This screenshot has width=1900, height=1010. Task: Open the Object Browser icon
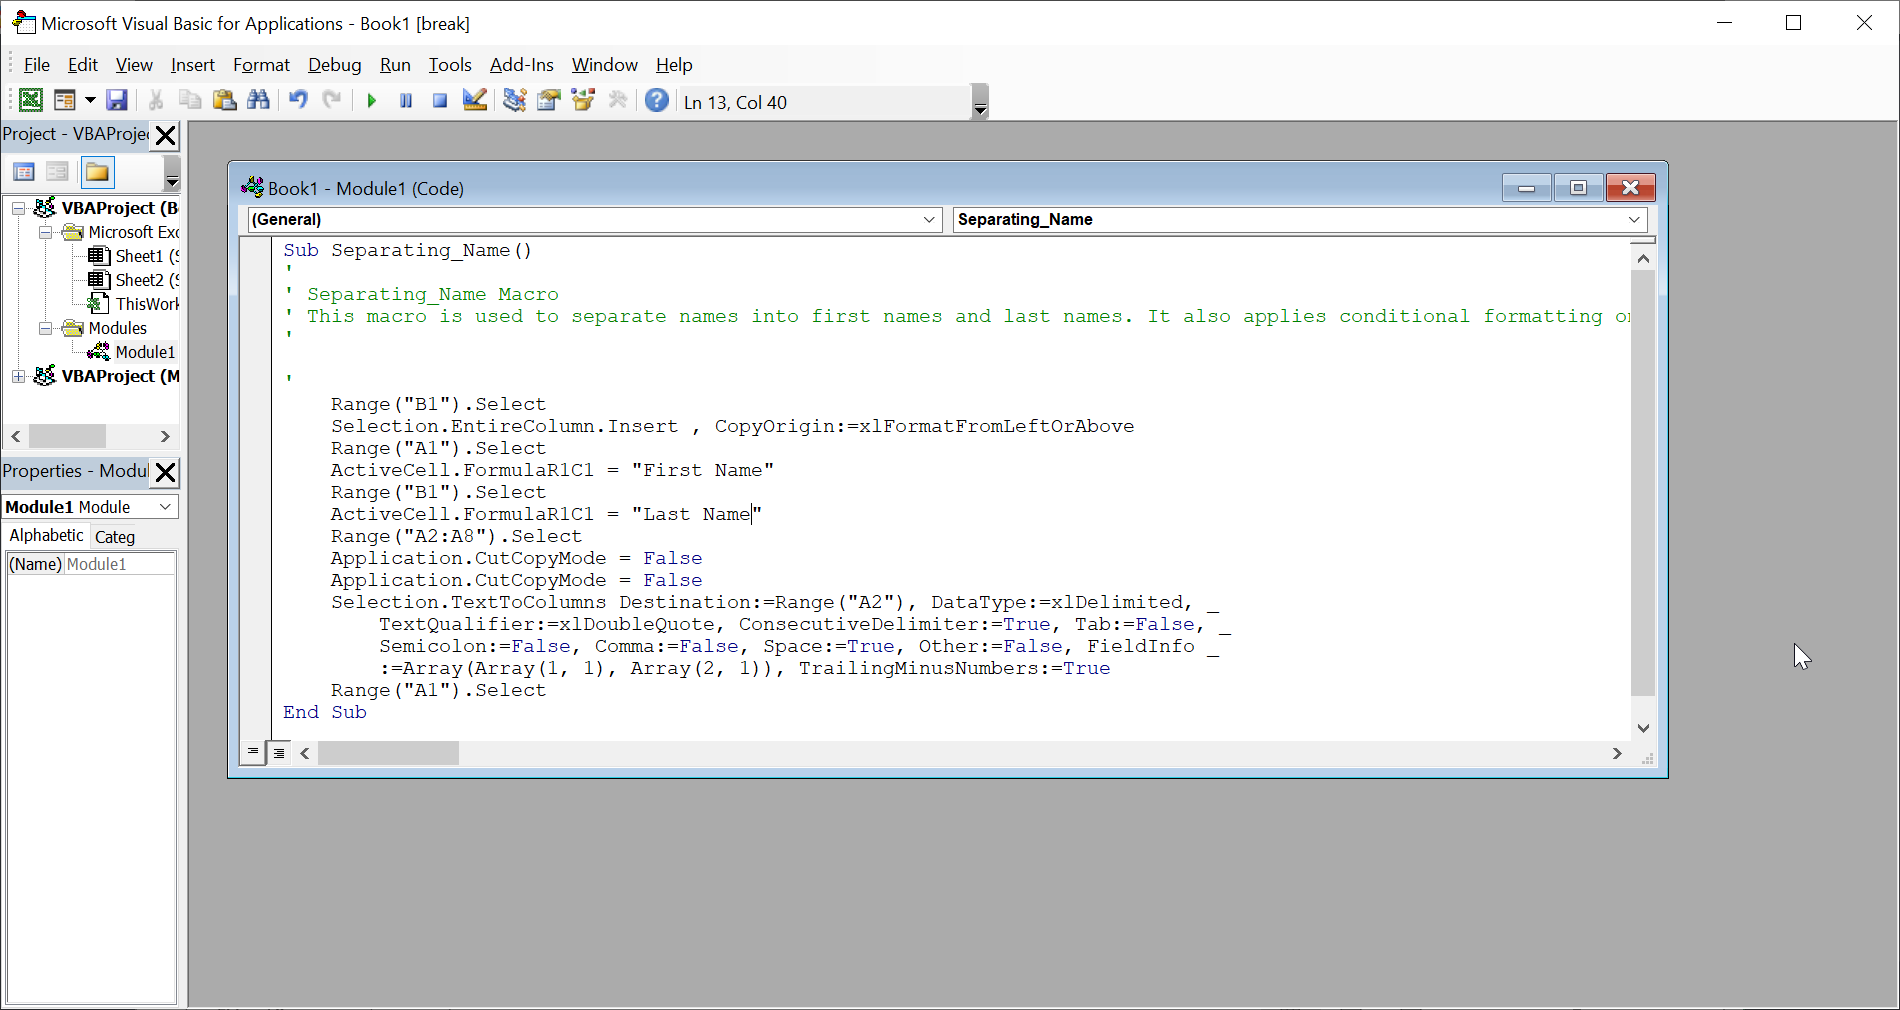tap(583, 101)
